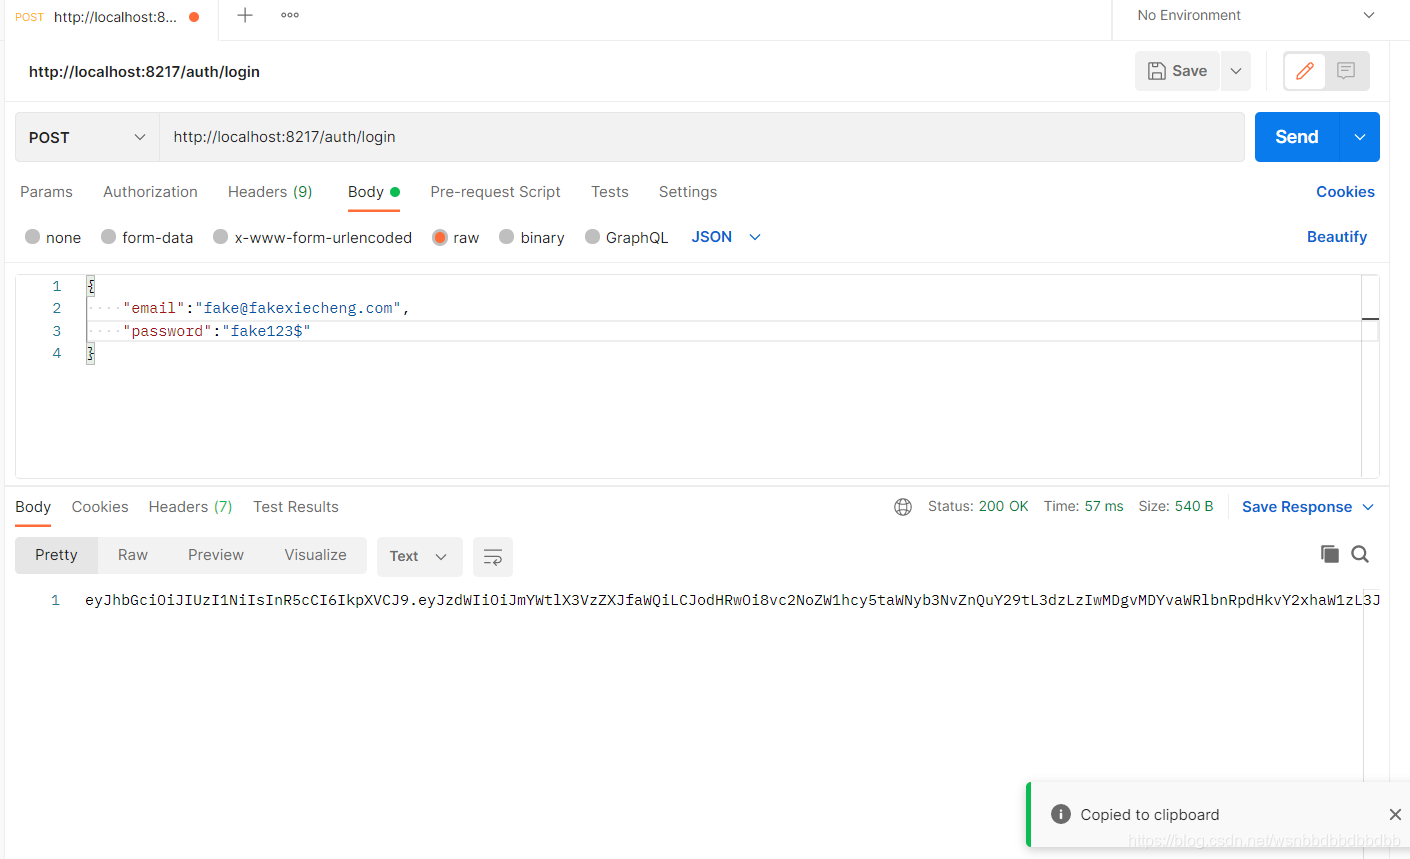The width and height of the screenshot is (1410, 859).
Task: Open the Pre-request Script tab
Action: click(495, 192)
